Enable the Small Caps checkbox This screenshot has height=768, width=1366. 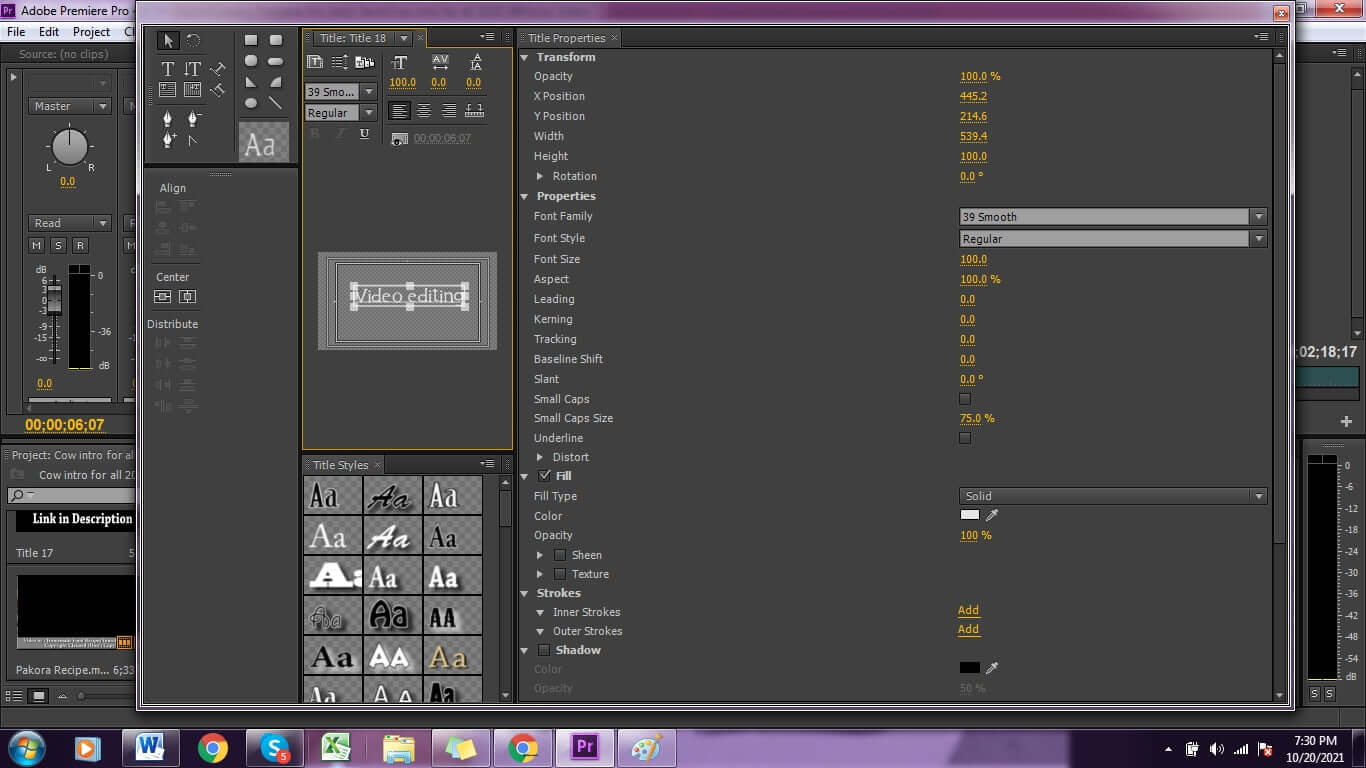(965, 399)
